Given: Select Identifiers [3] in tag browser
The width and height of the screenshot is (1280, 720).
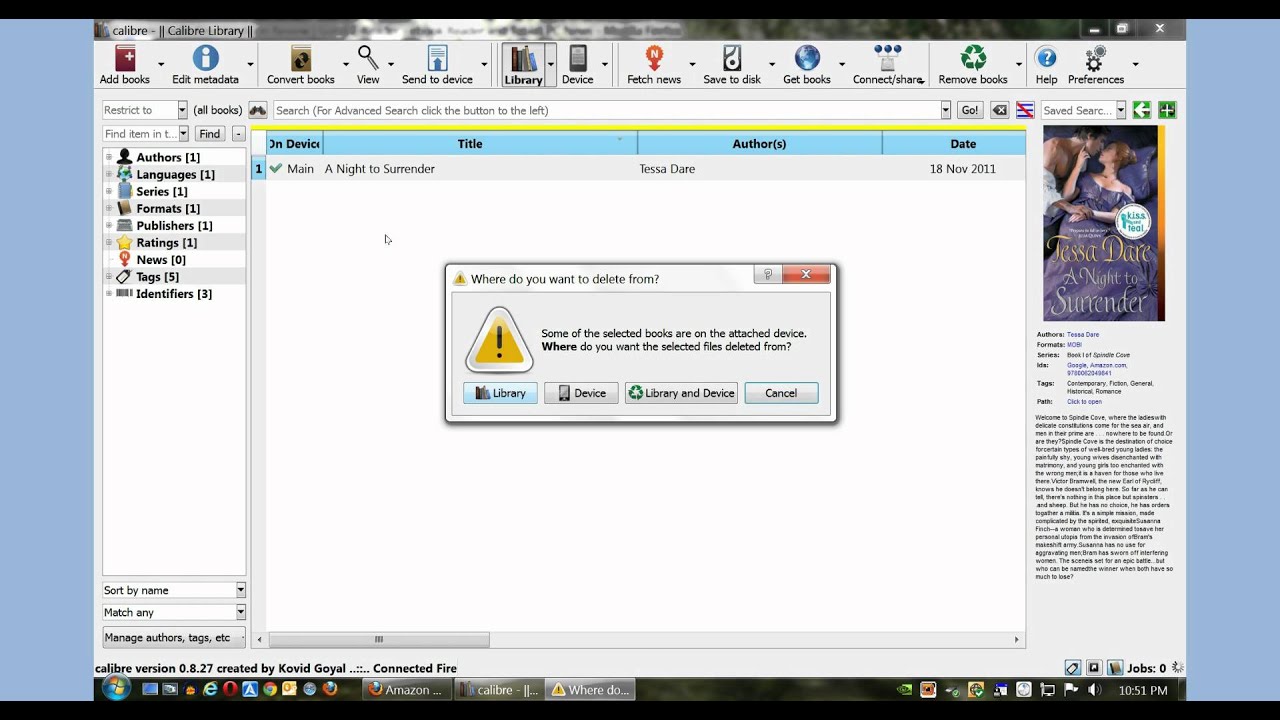Looking at the screenshot, I should [x=174, y=293].
